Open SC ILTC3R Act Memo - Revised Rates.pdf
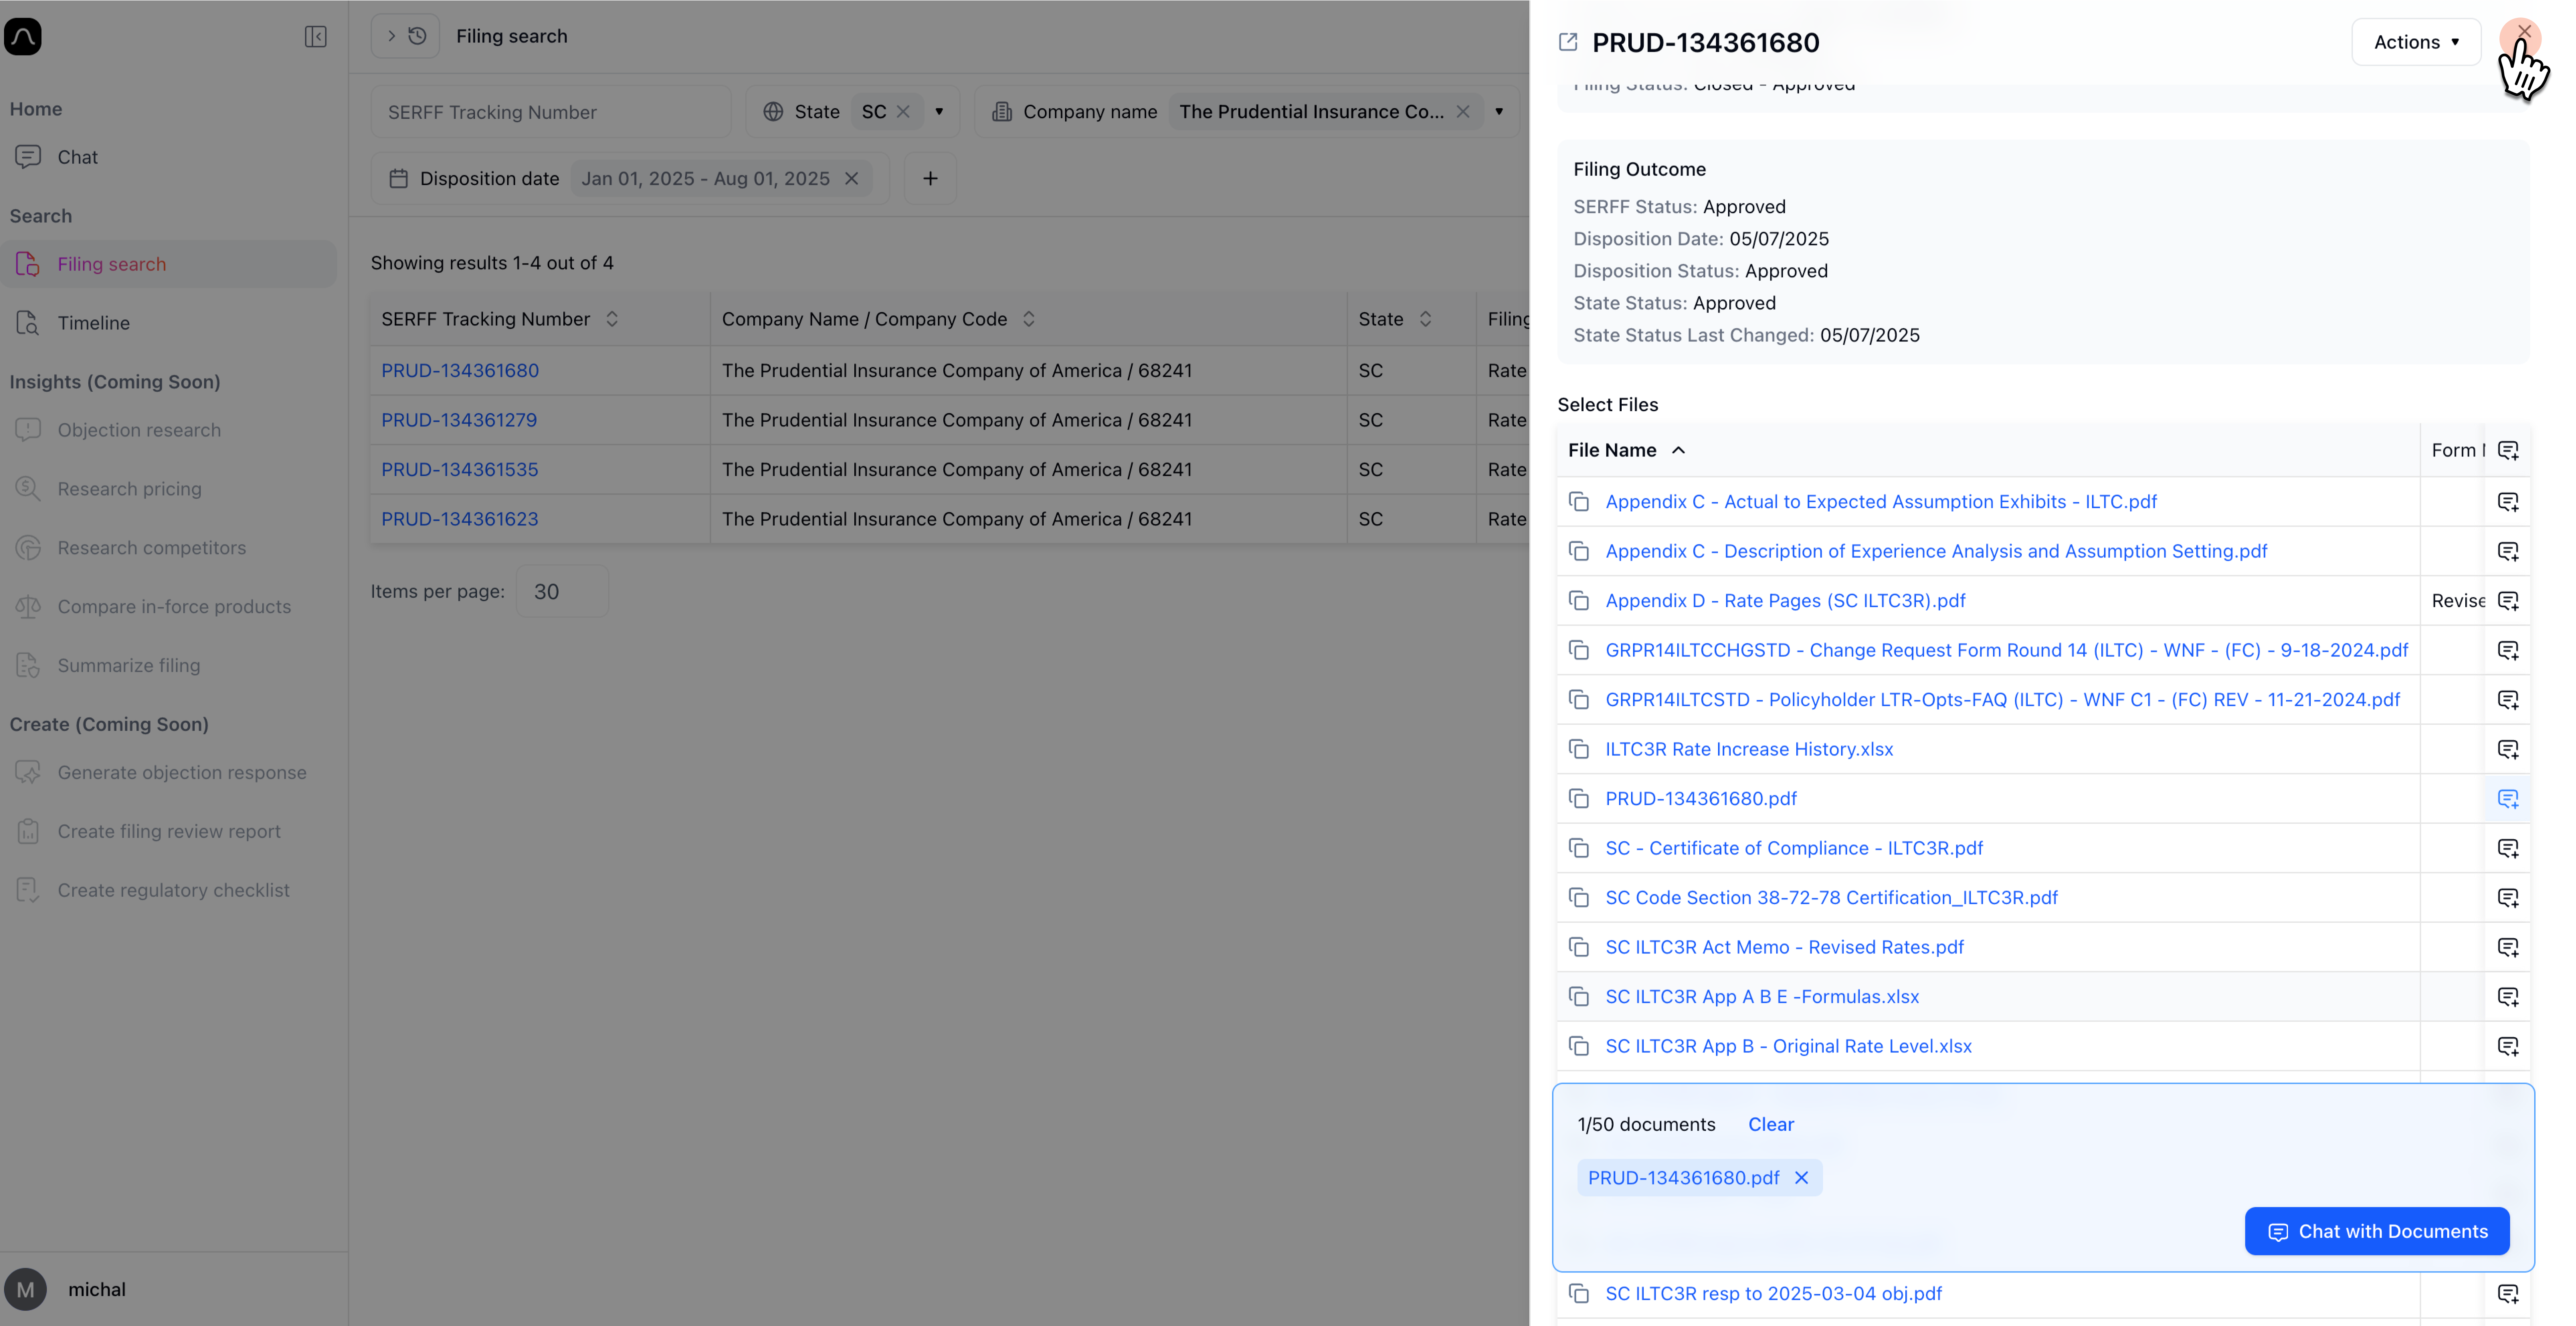This screenshot has width=2576, height=1326. (1784, 947)
